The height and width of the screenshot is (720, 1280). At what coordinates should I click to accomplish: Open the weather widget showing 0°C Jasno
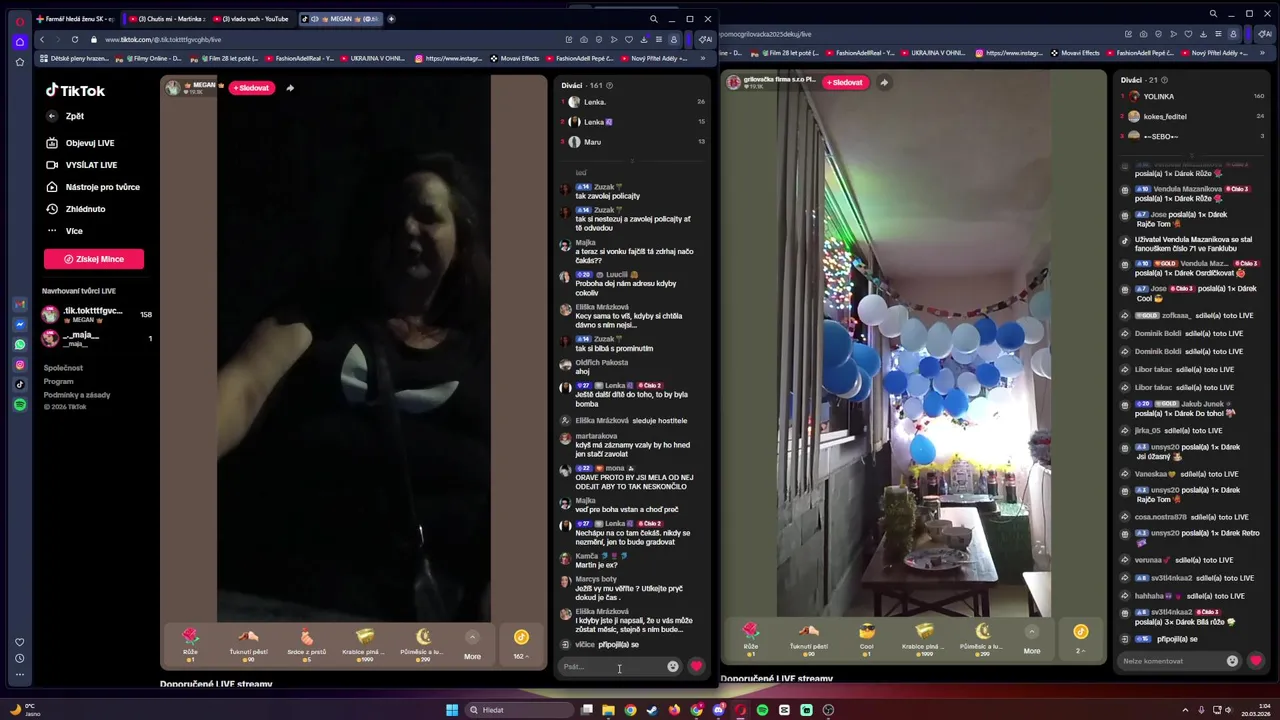tap(25, 710)
